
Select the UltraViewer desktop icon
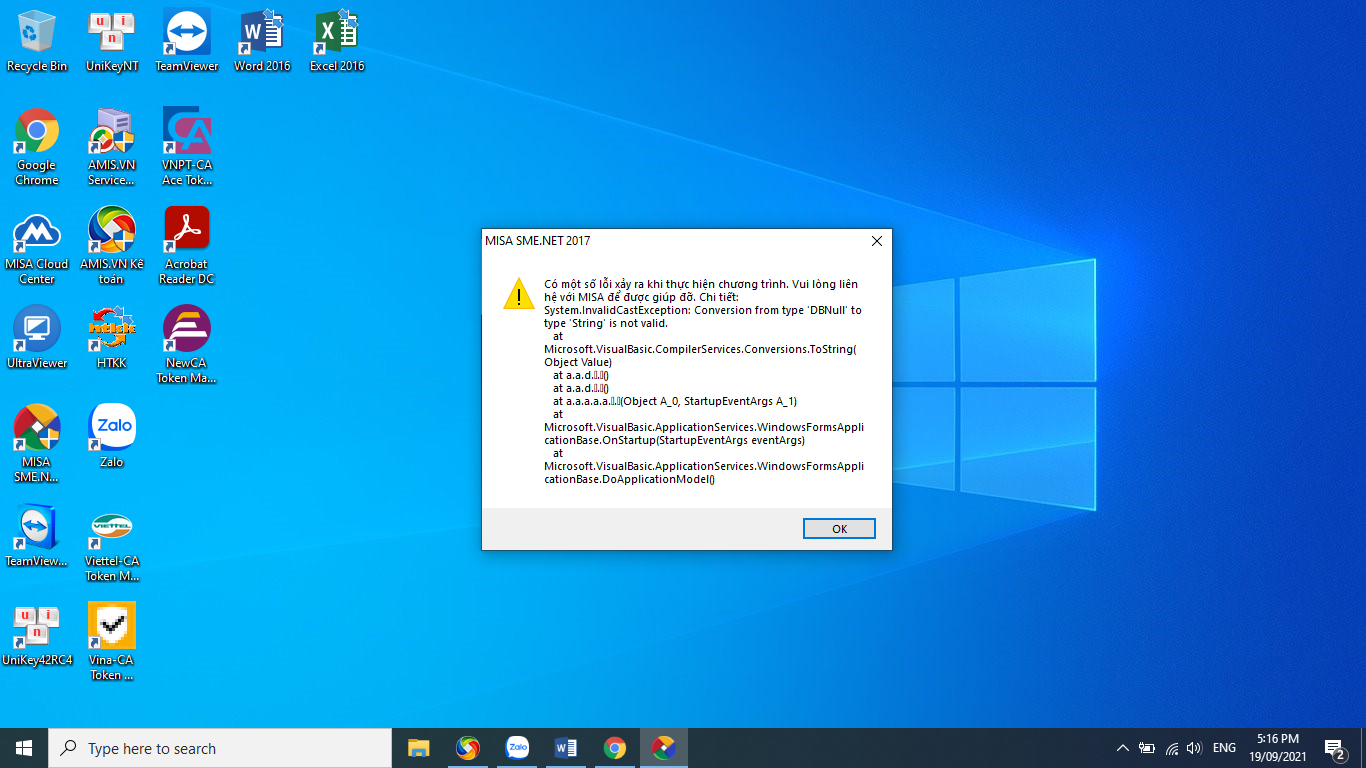click(37, 337)
